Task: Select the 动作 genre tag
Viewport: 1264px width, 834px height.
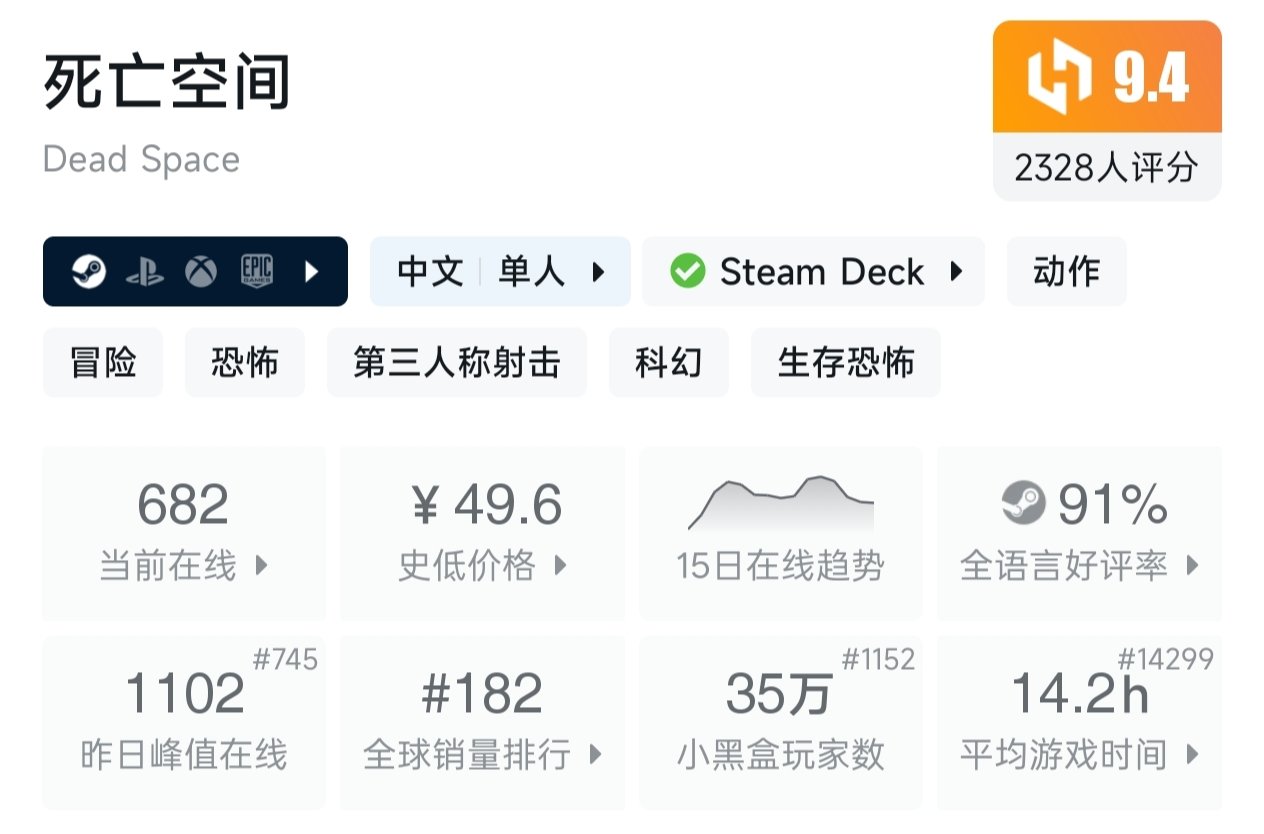Action: point(1066,272)
